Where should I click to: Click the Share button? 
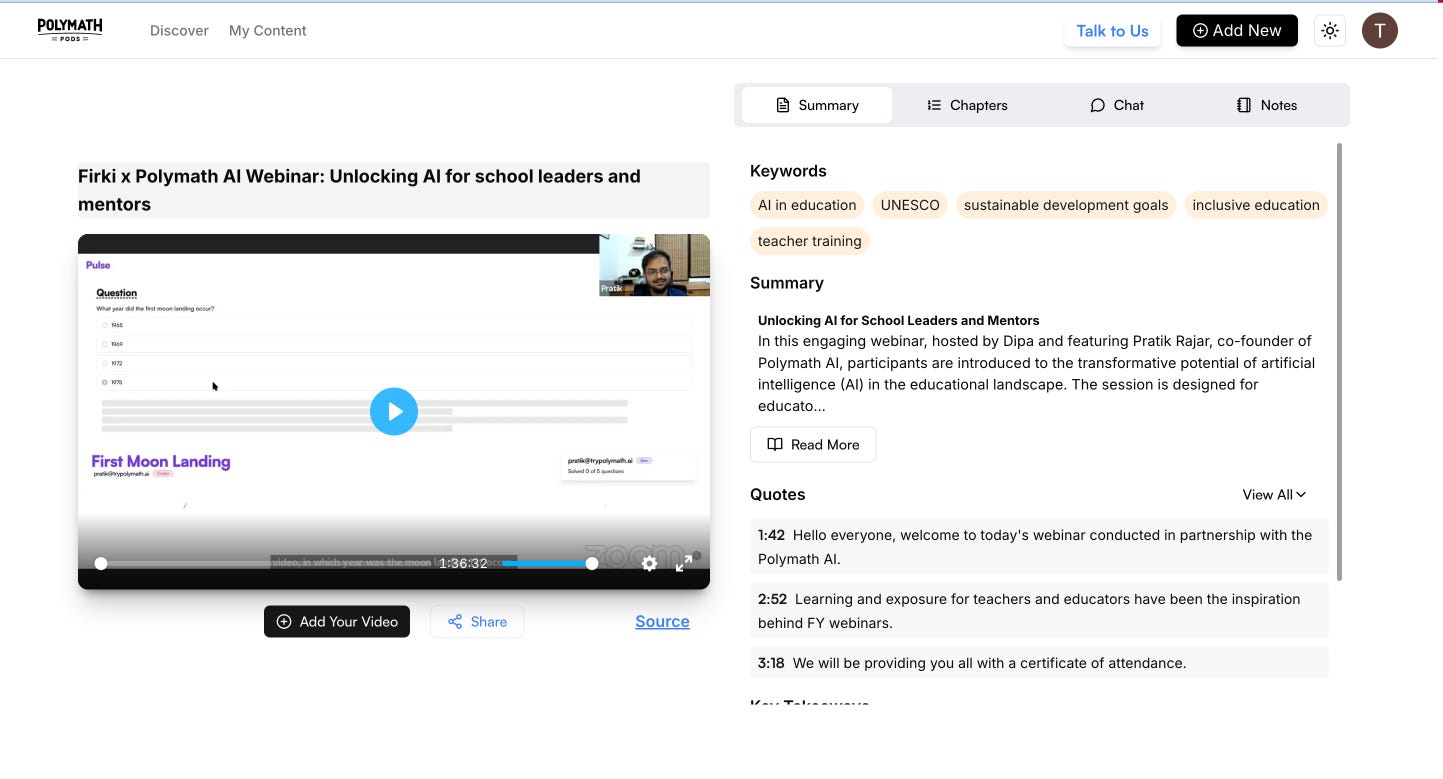477,621
